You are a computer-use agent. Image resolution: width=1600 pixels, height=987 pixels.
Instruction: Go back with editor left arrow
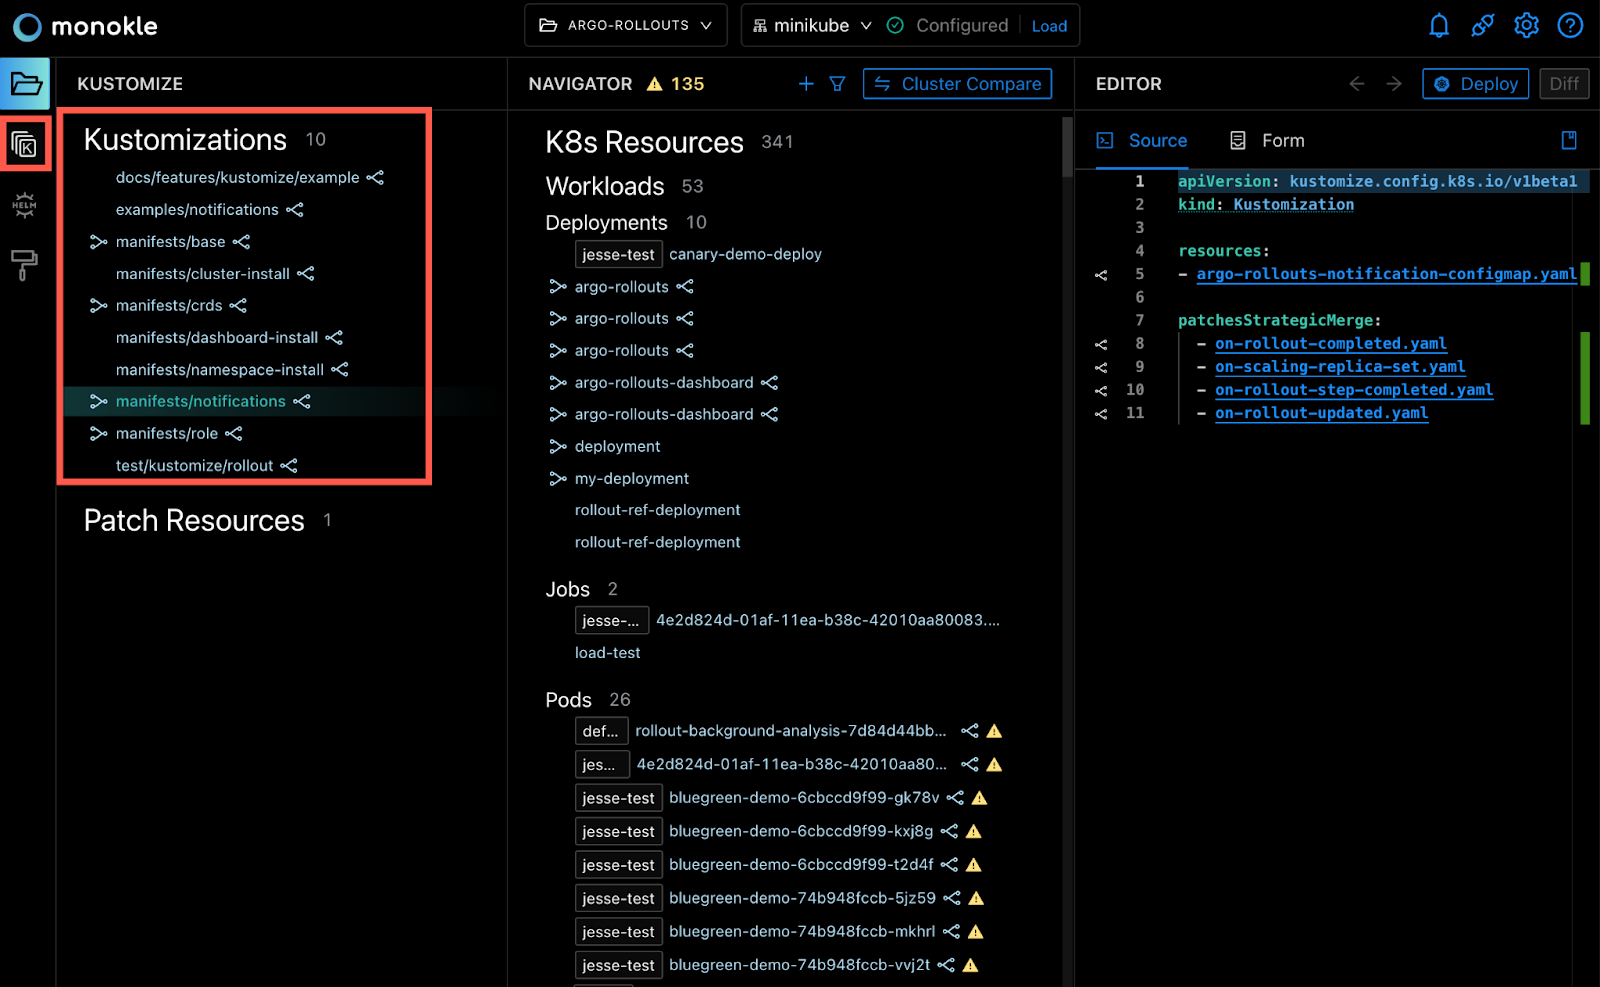click(x=1357, y=84)
